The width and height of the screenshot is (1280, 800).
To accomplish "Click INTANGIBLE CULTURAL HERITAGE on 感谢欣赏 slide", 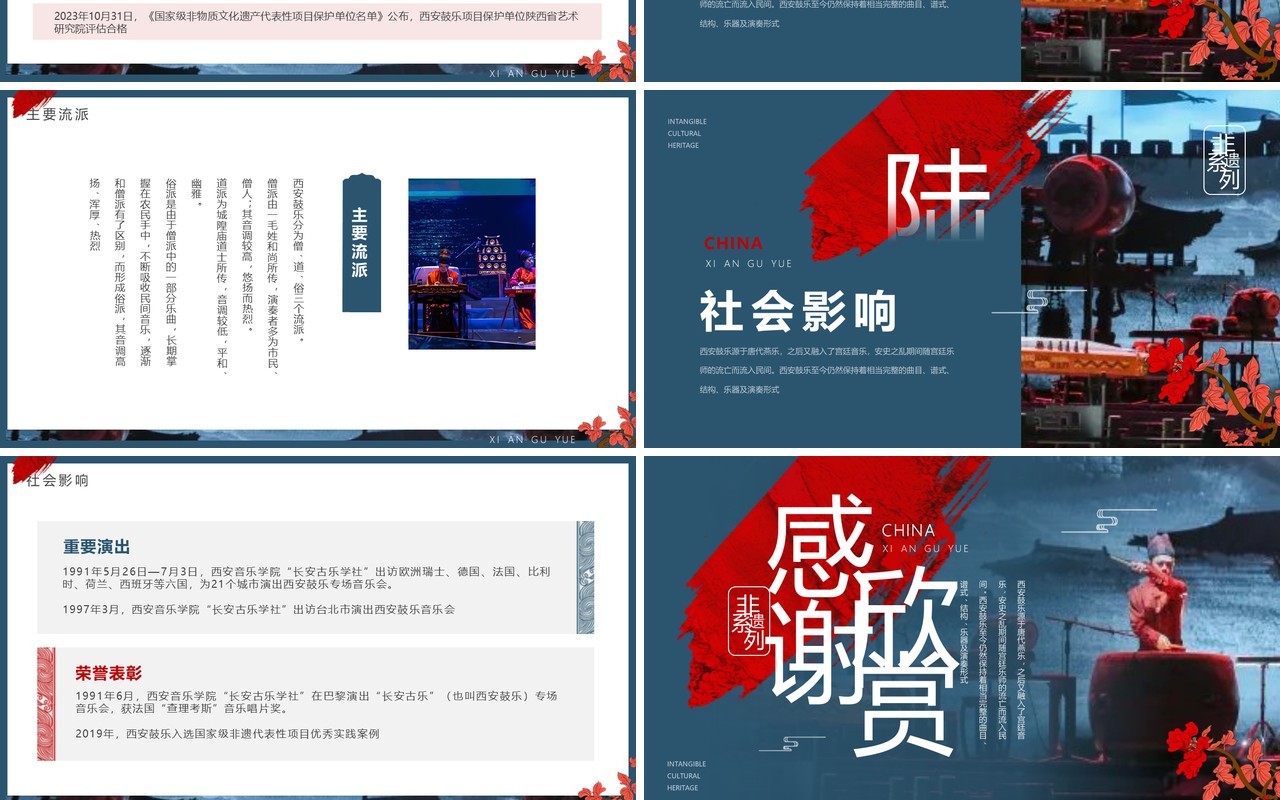I will [687, 776].
